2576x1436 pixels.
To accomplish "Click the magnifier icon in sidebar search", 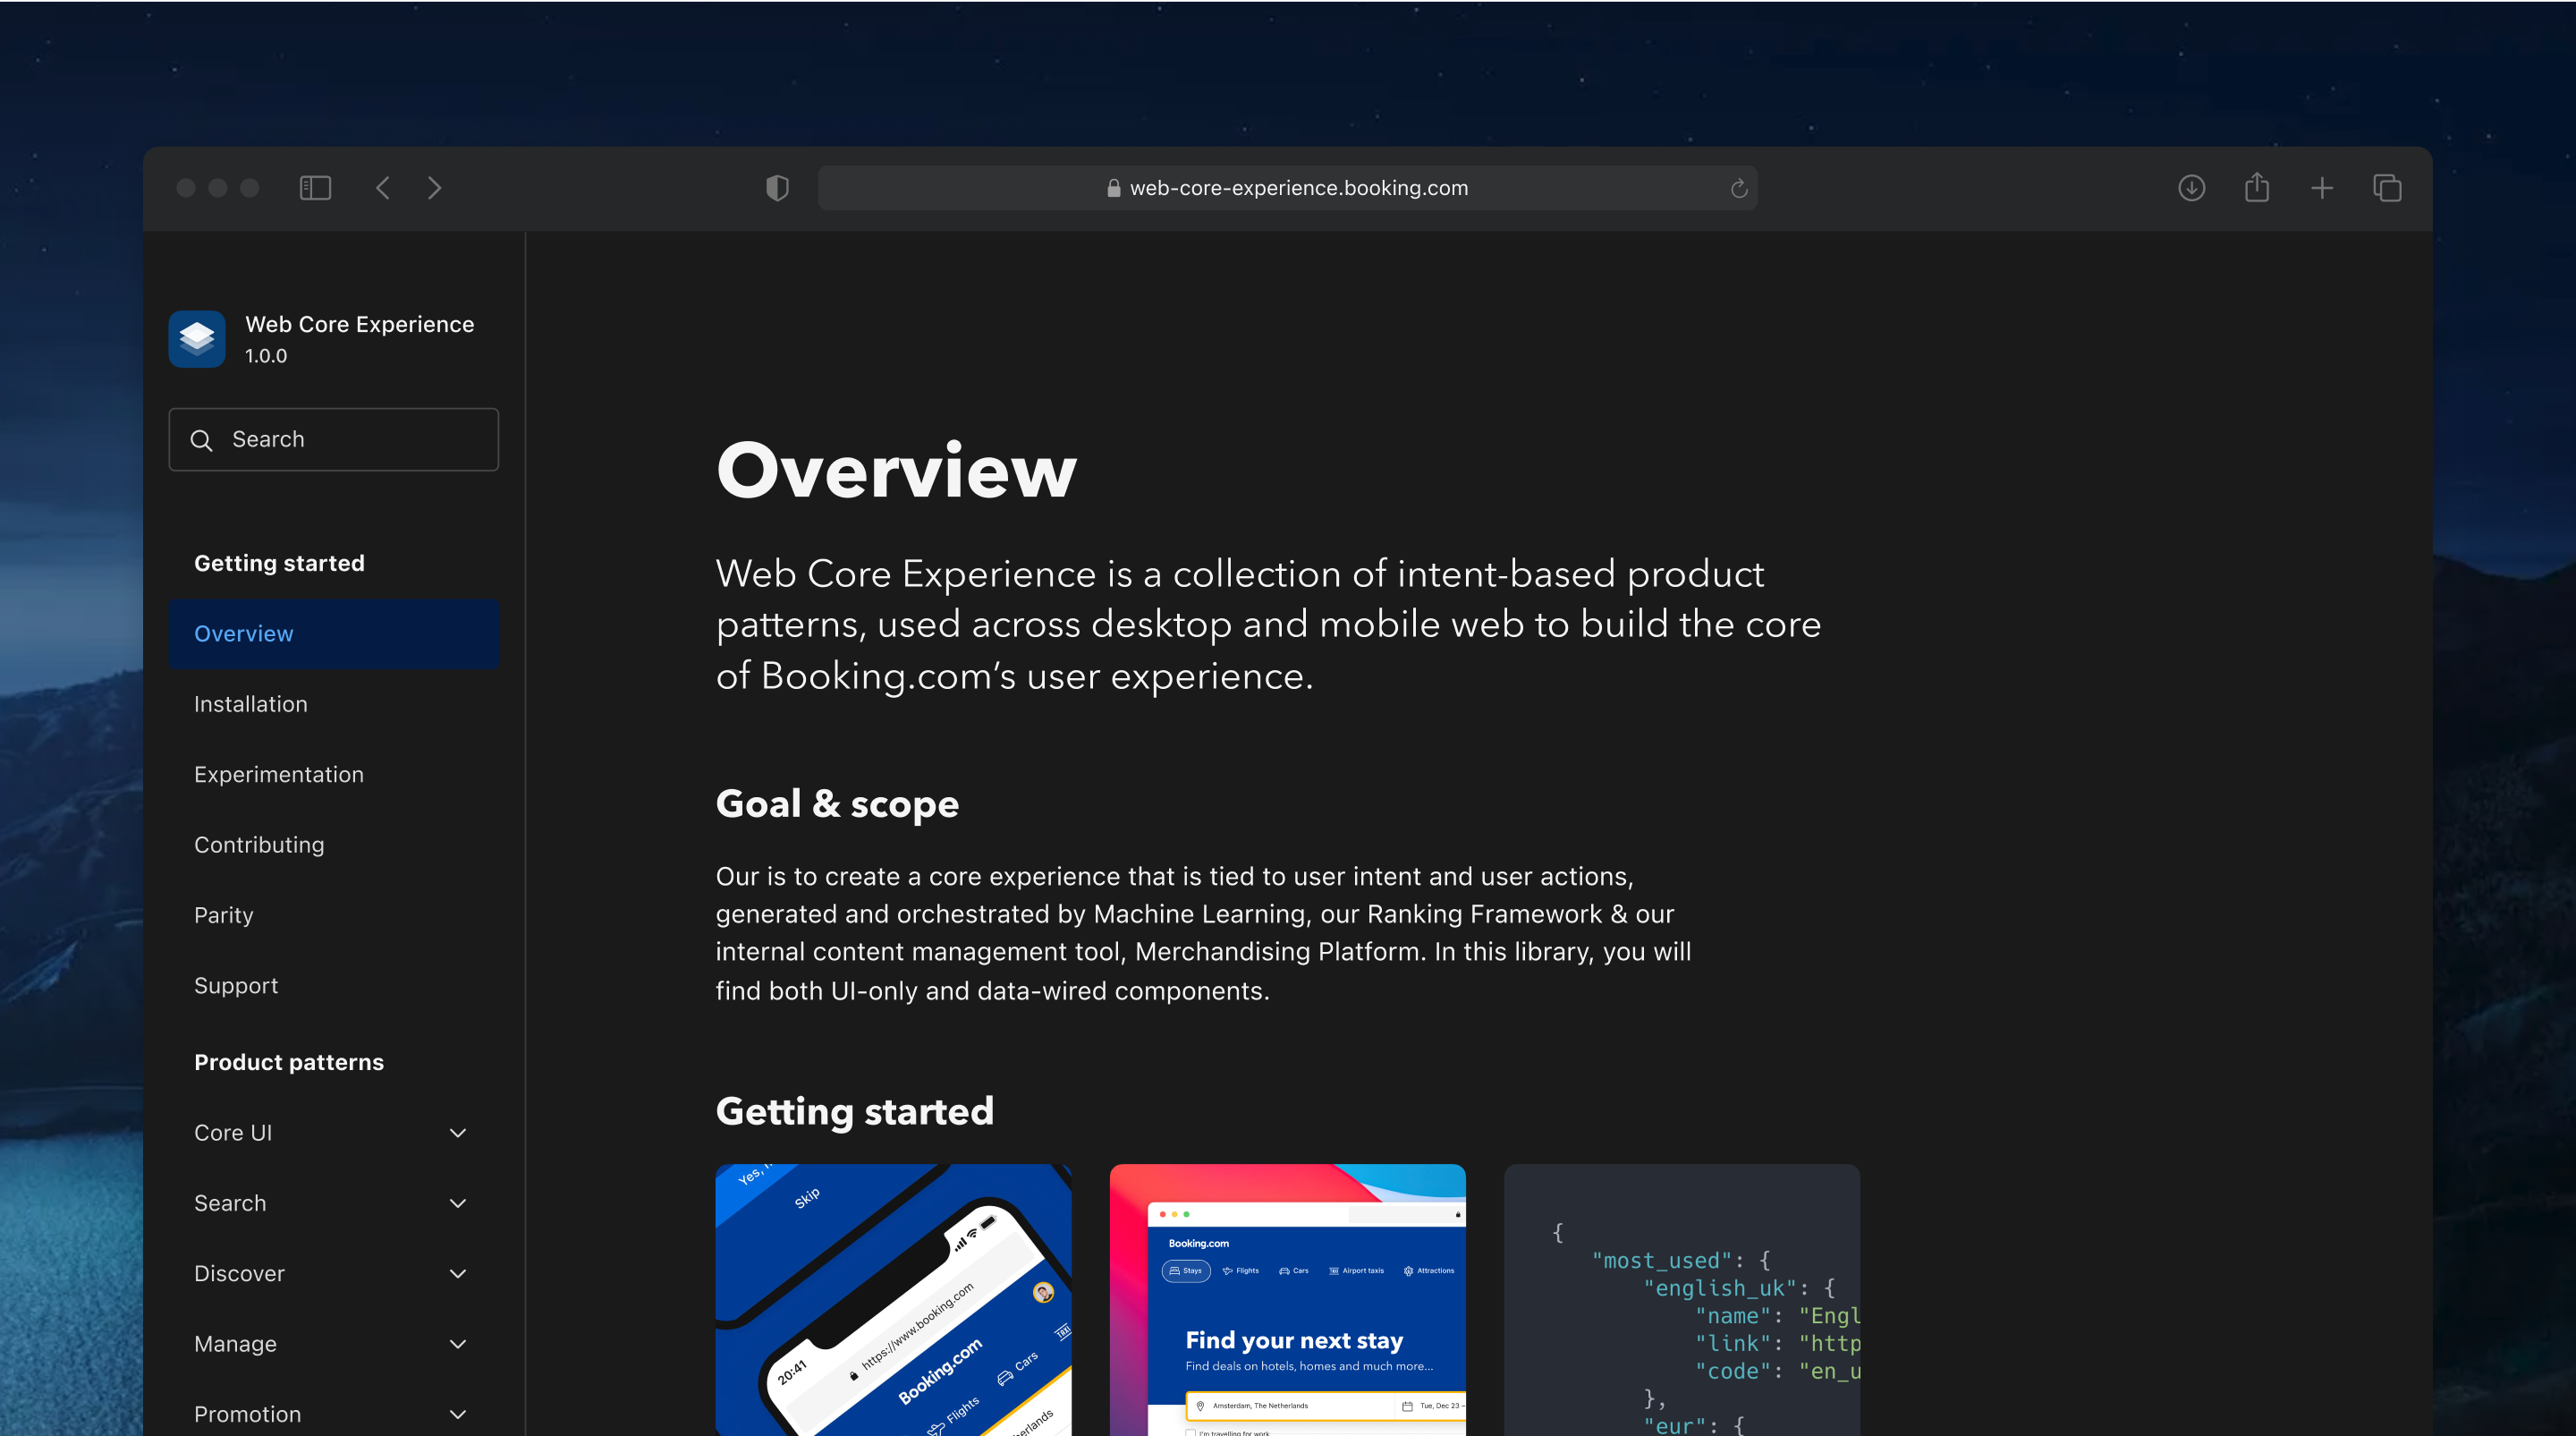I will (201, 440).
